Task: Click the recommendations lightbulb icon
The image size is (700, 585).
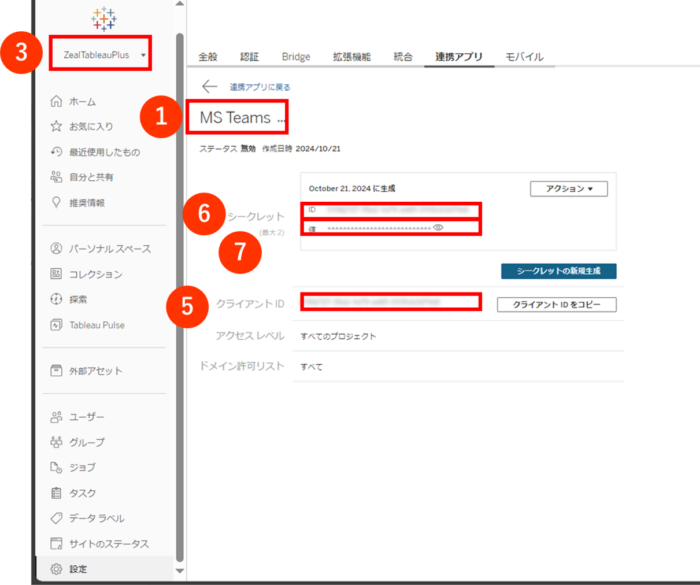Action: coord(56,202)
